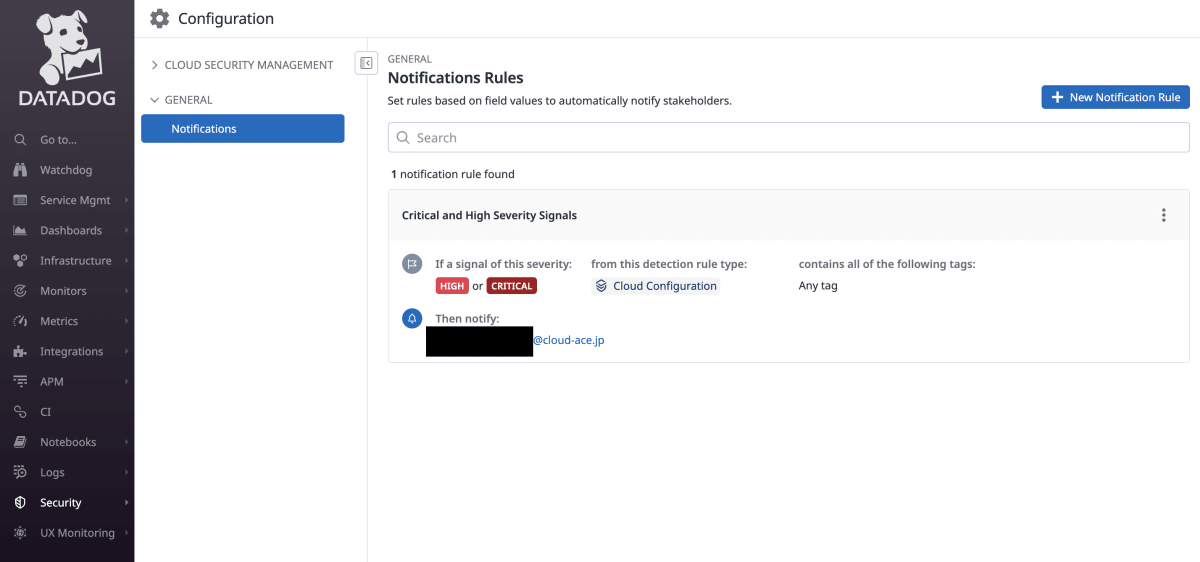The image size is (1200, 562).
Task: Click the Go to search magnifier icon
Action: [x=20, y=140]
